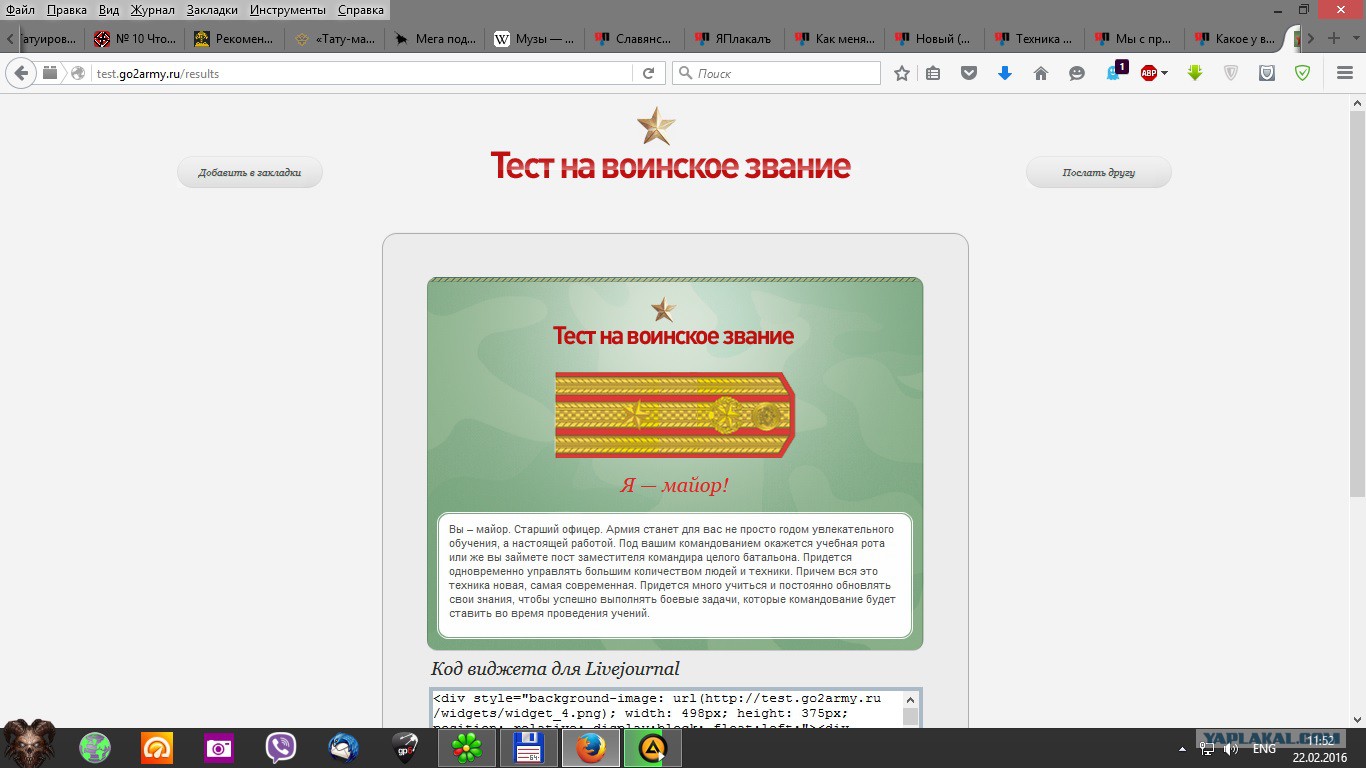
Task: Click the Adblock Plus ABP icon
Action: point(1148,73)
